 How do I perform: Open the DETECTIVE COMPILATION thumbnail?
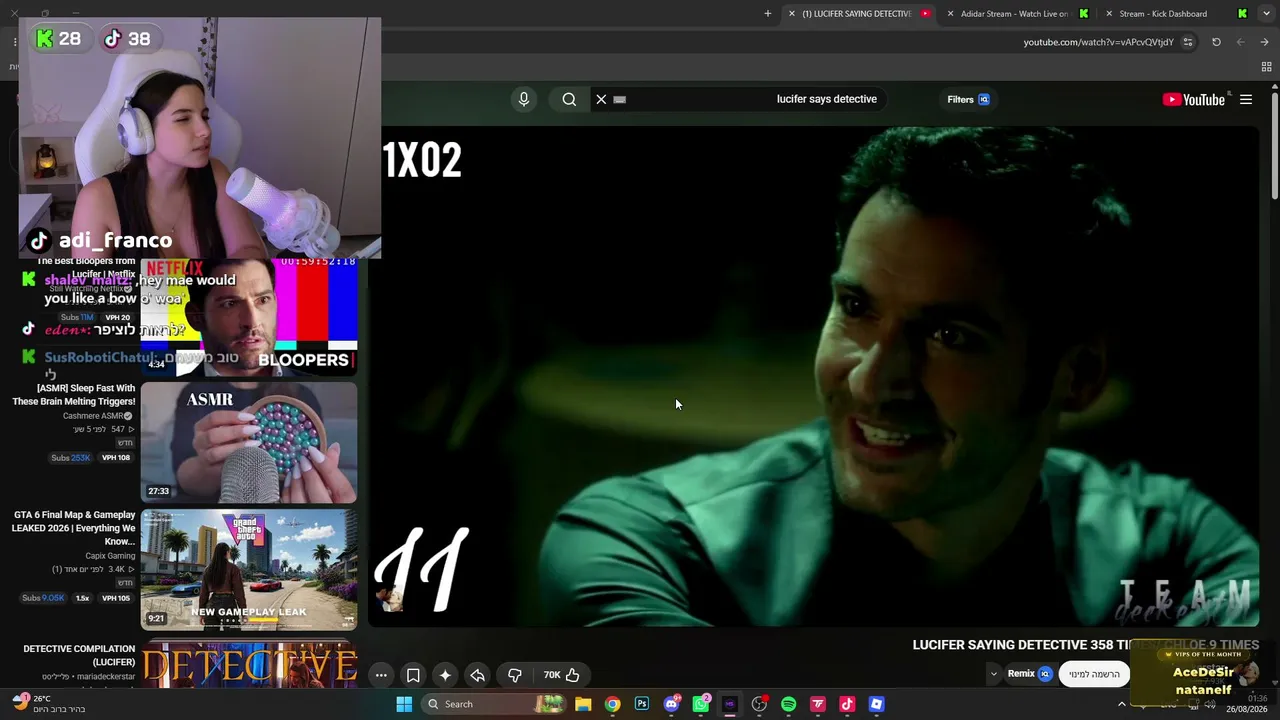click(249, 663)
